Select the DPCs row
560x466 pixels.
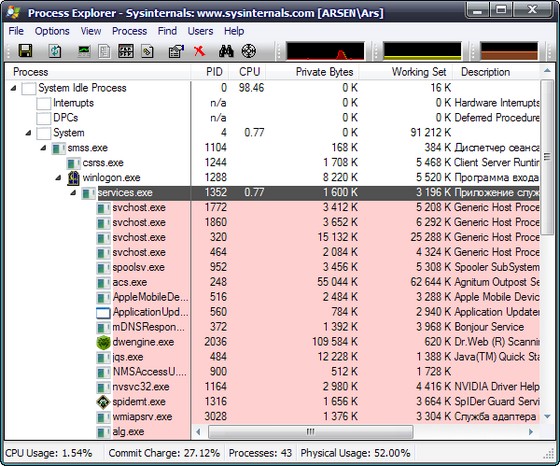point(273,118)
